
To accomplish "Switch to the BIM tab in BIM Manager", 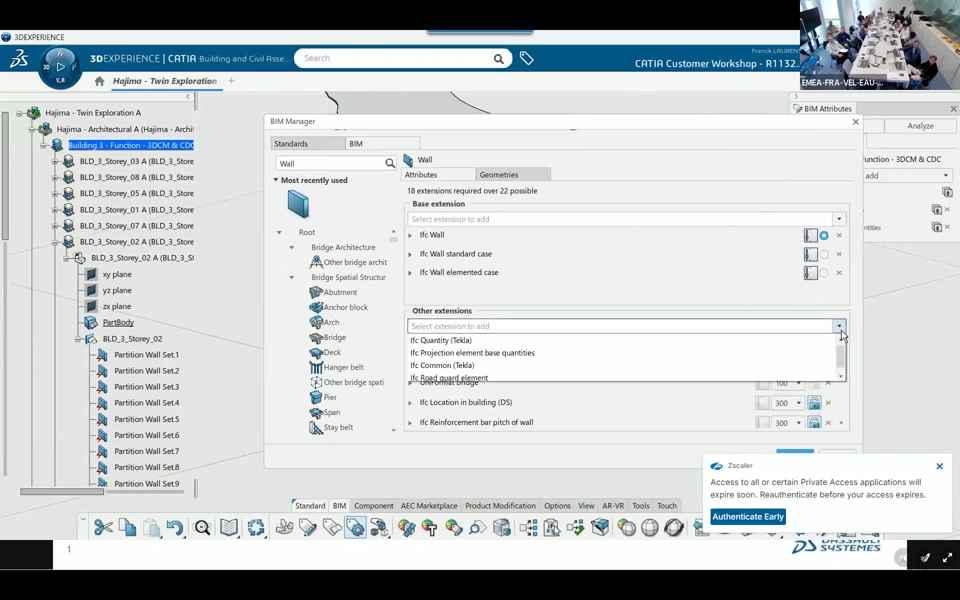I will tap(382, 143).
